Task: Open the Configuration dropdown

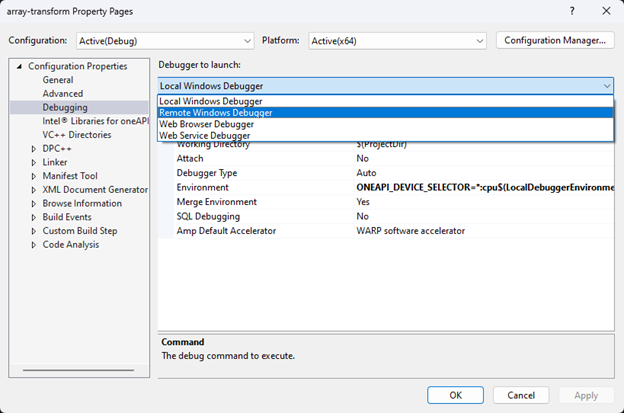Action: 165,40
